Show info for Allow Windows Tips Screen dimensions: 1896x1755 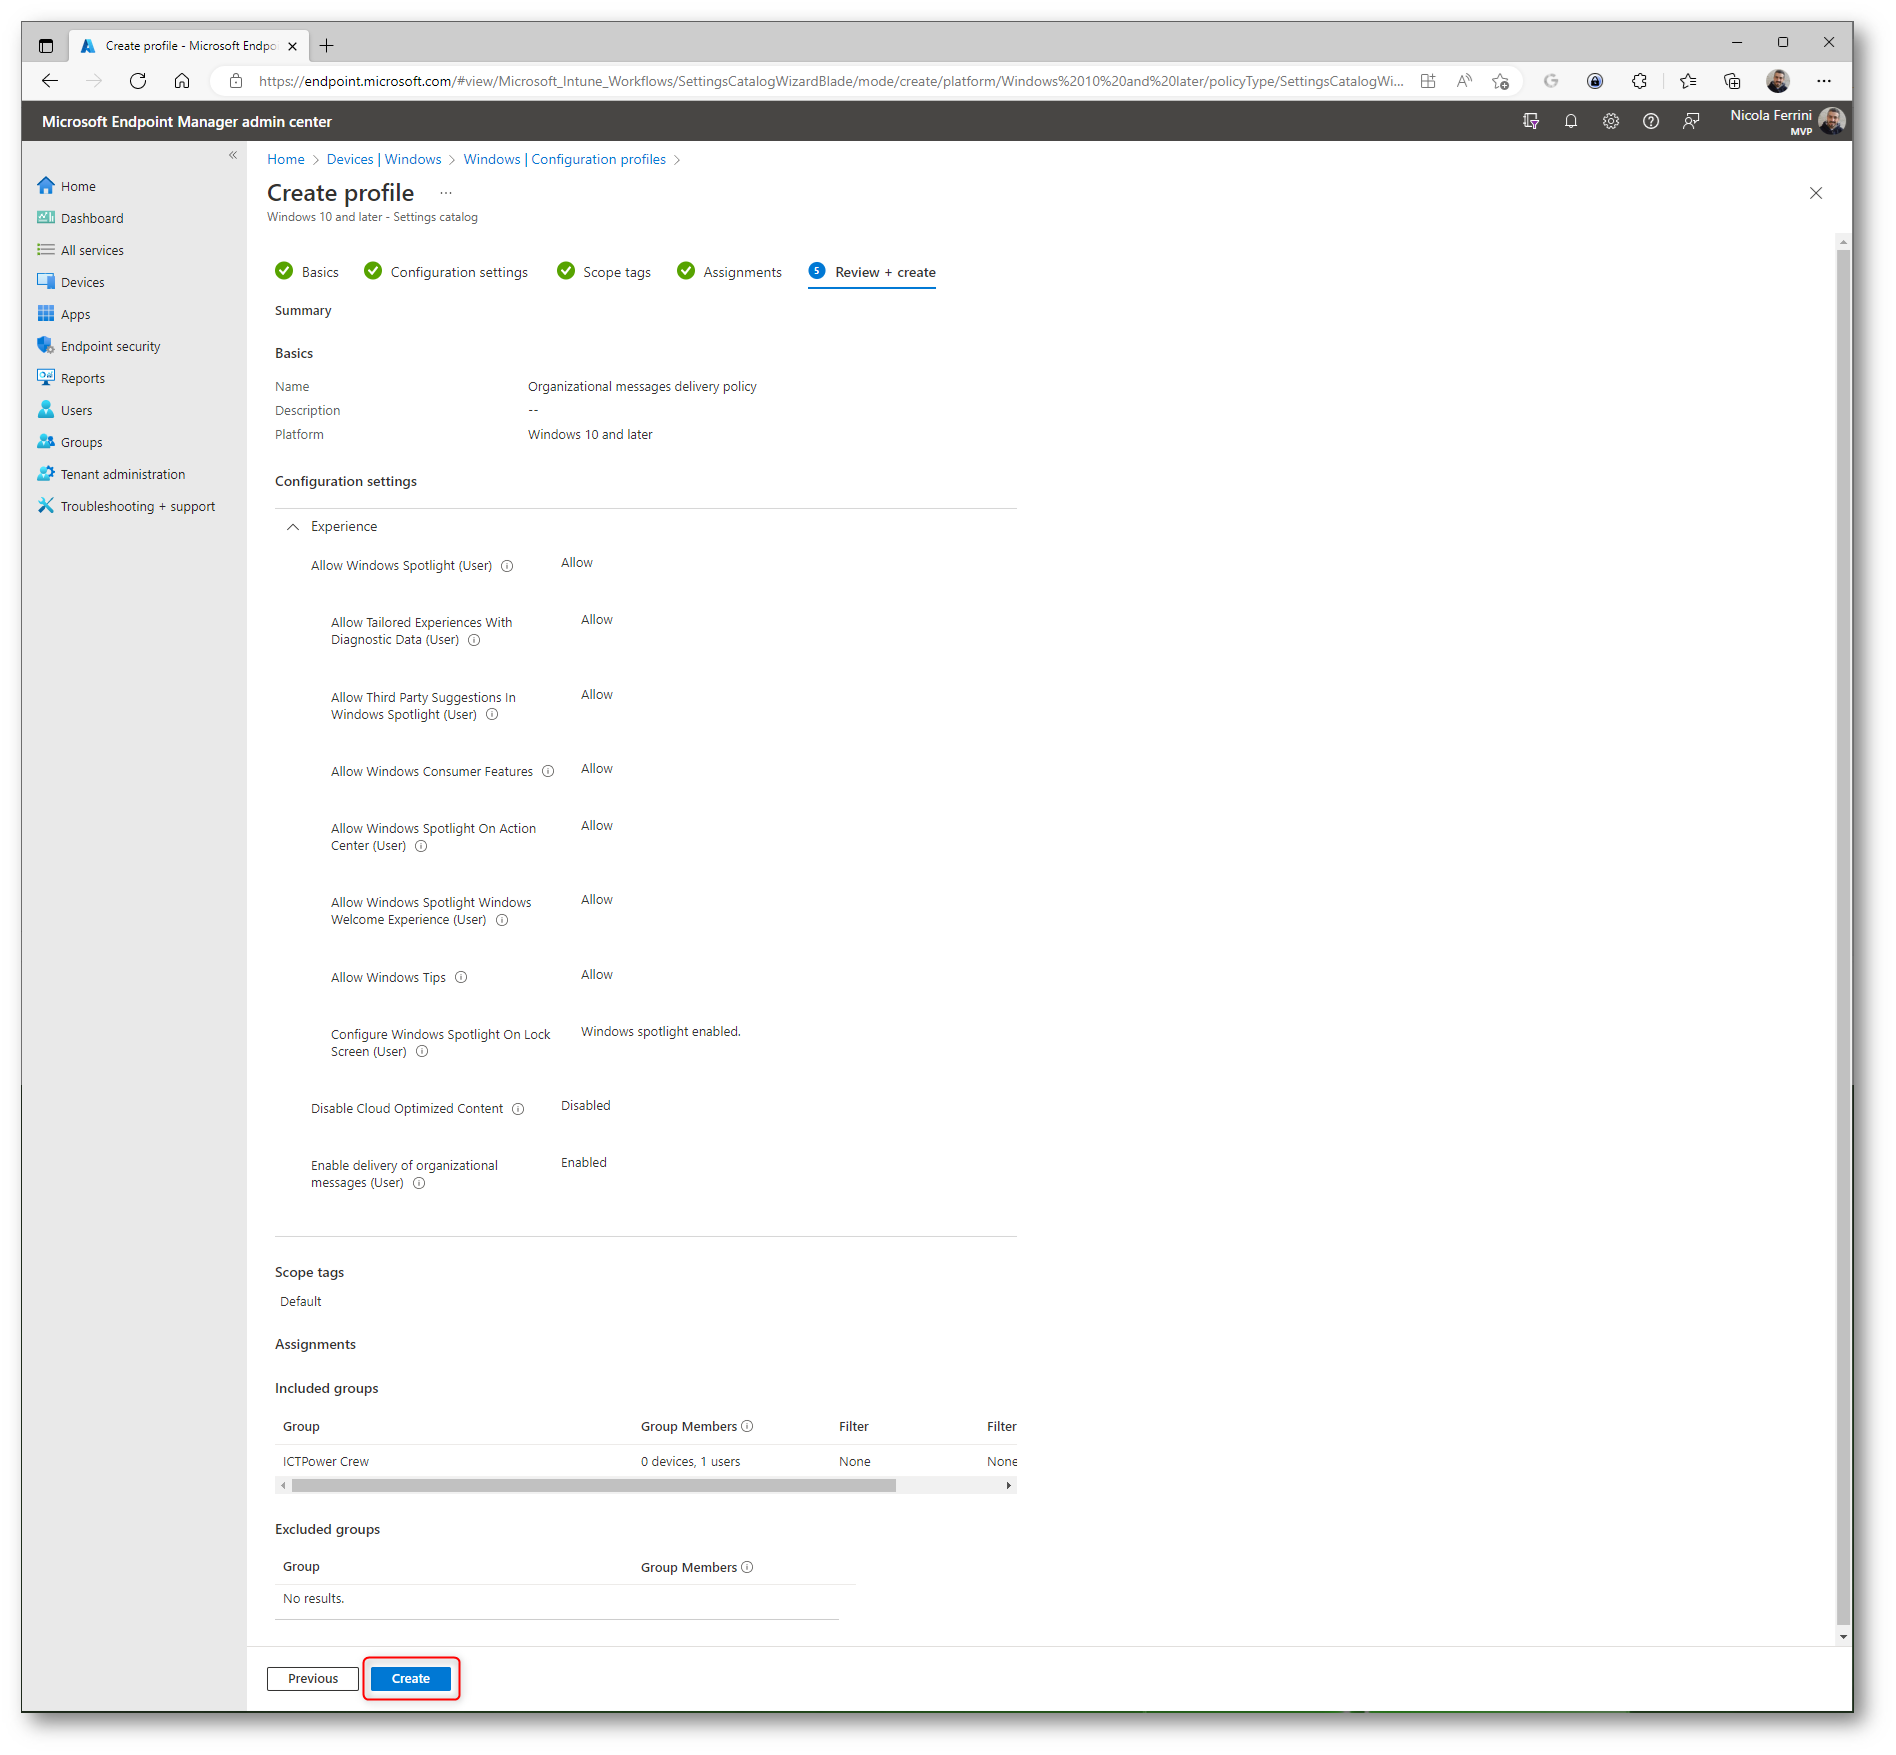pos(461,977)
